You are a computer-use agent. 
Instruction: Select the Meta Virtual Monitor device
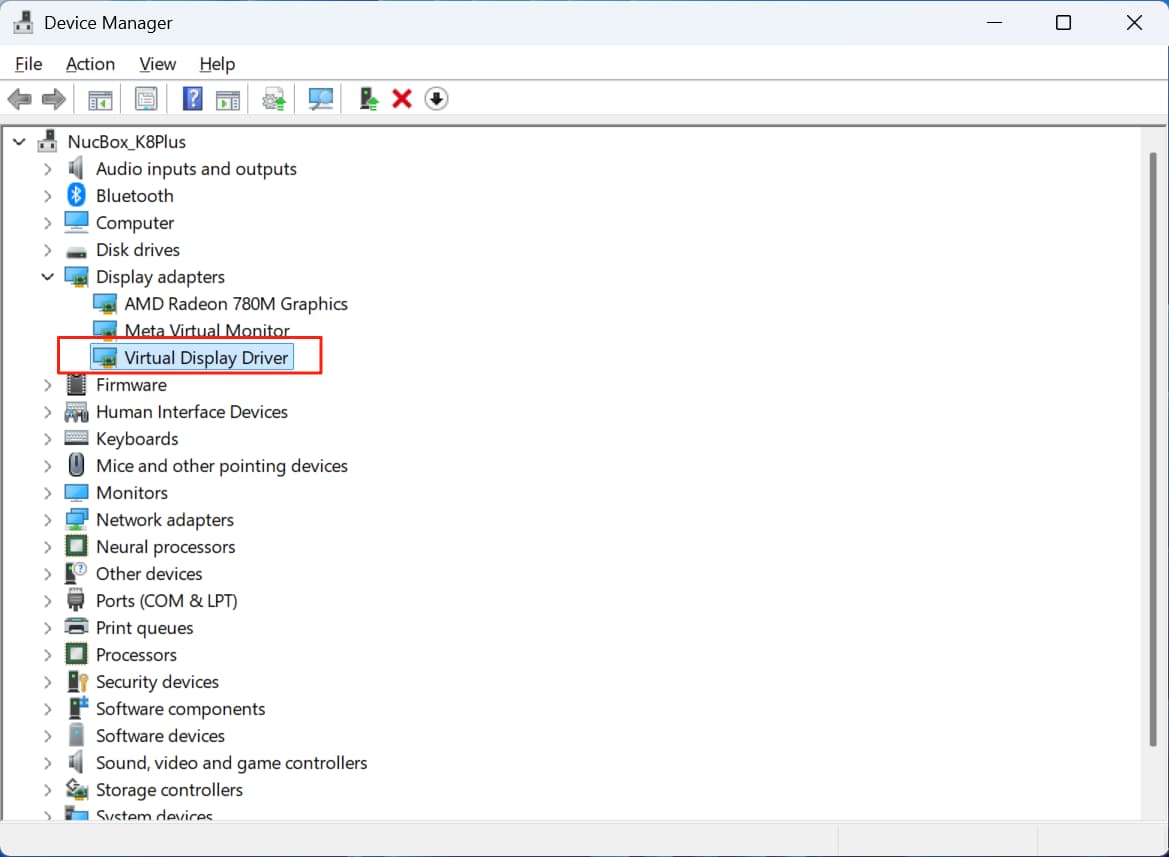pos(206,330)
